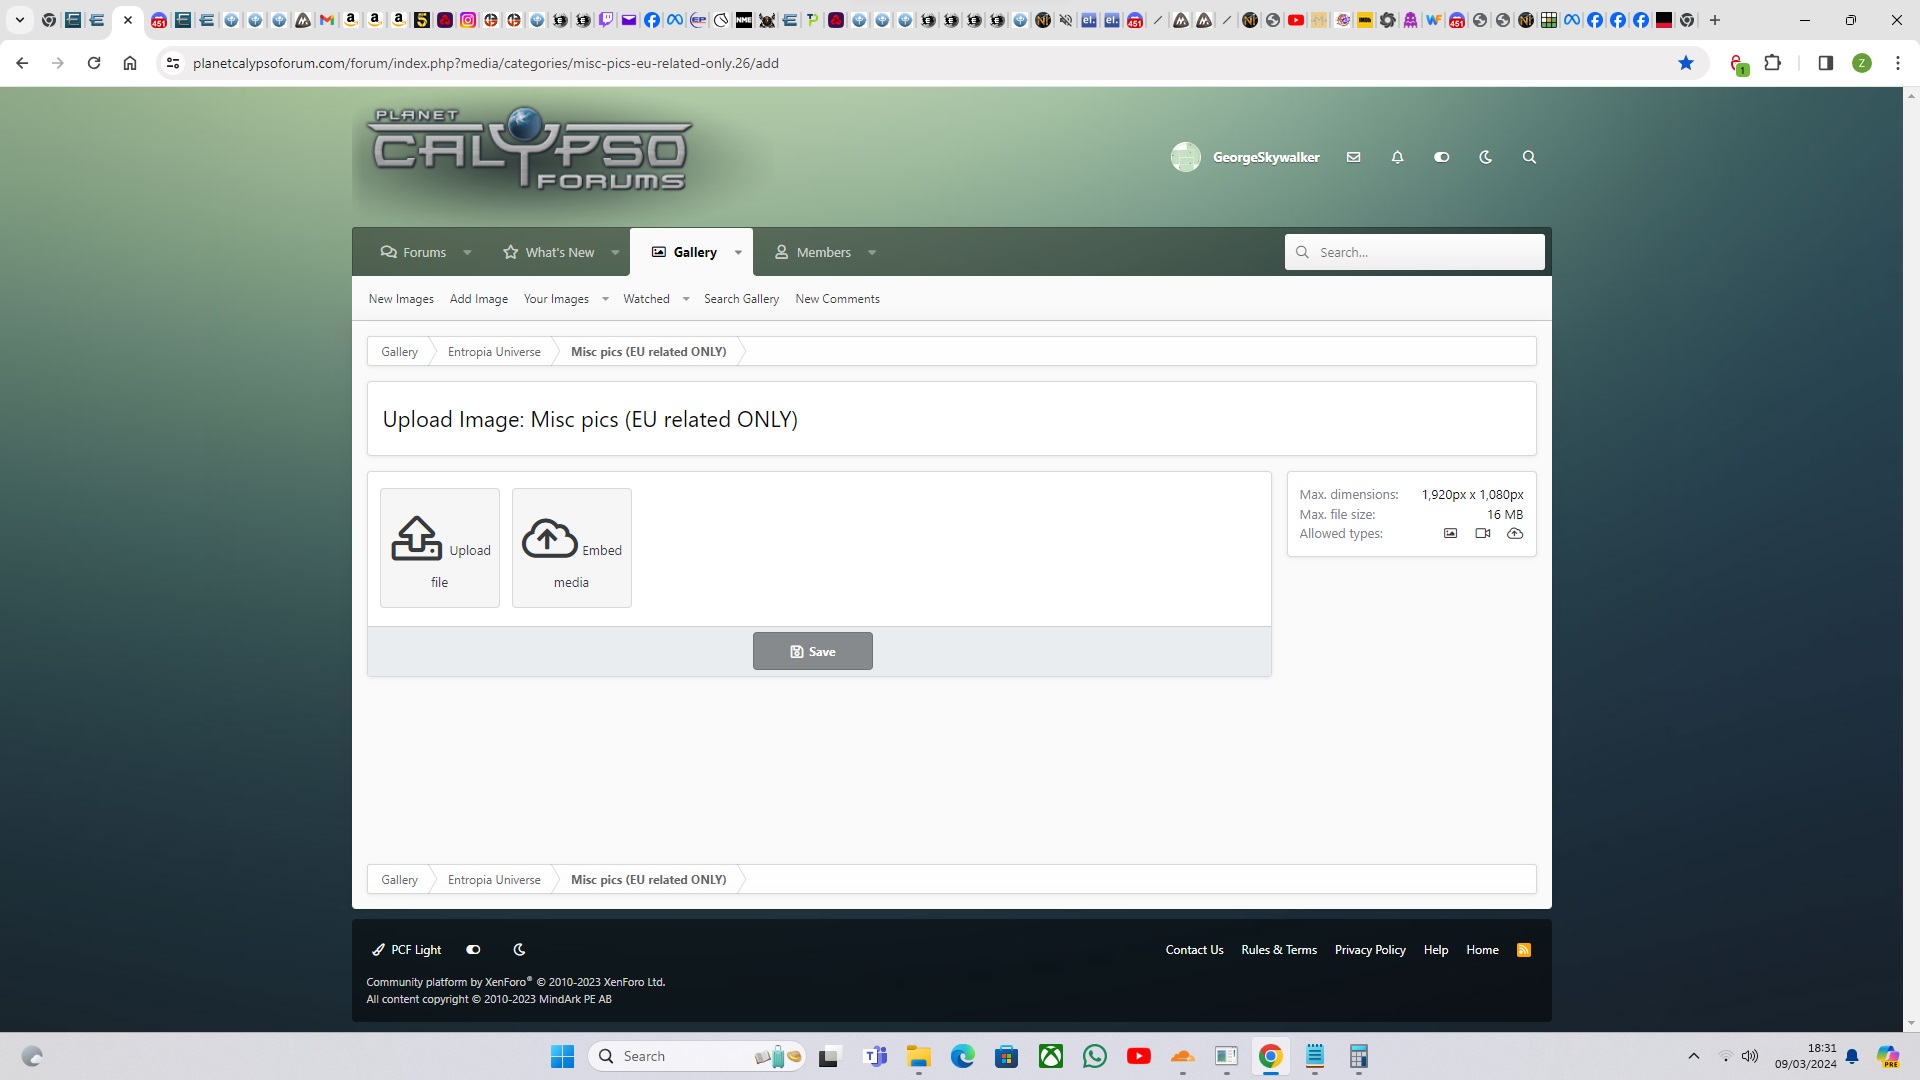Click the embed cloud icon under Allowed types
The width and height of the screenshot is (1920, 1080).
(x=1516, y=534)
